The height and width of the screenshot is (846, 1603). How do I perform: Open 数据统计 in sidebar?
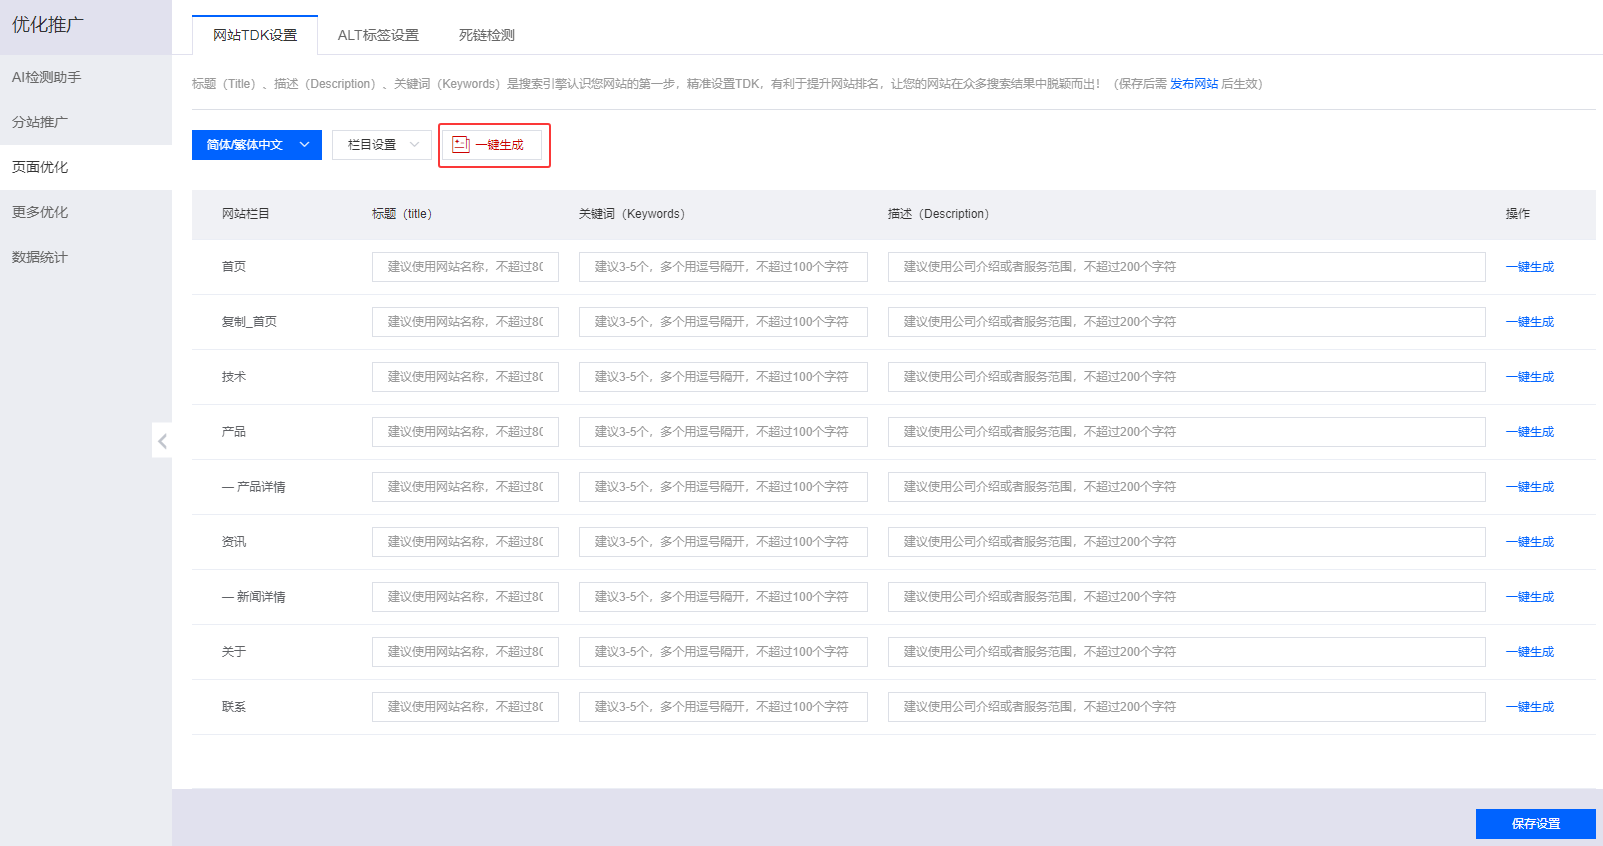click(x=86, y=257)
